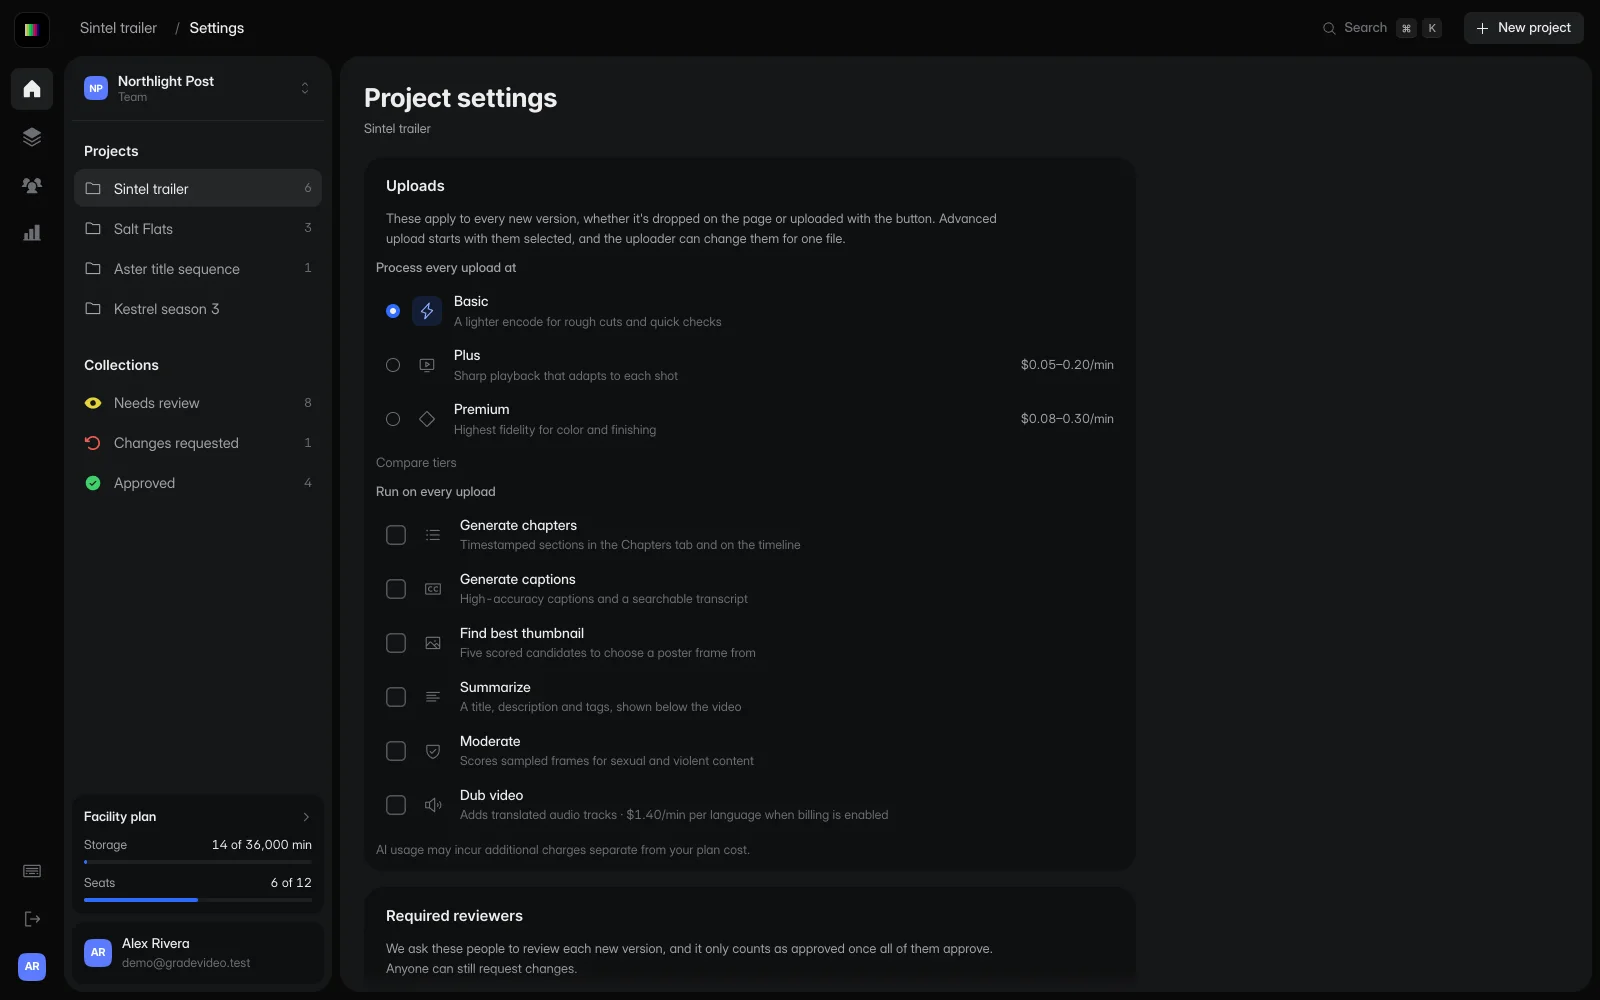Click the CC captions icon

click(433, 589)
